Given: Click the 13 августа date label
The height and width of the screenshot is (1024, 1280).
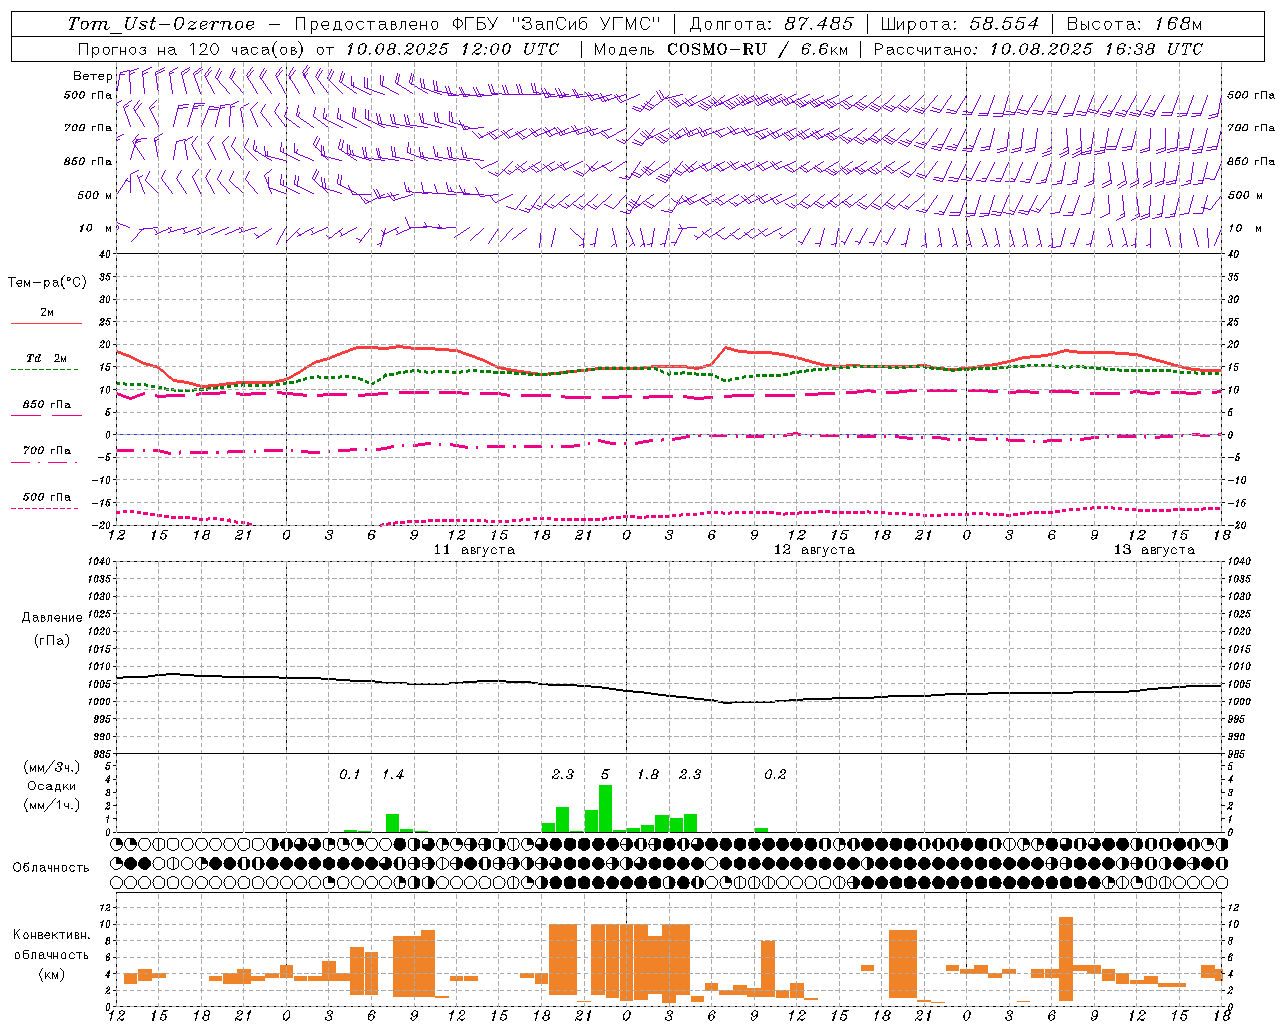Looking at the screenshot, I should (x=1154, y=550).
